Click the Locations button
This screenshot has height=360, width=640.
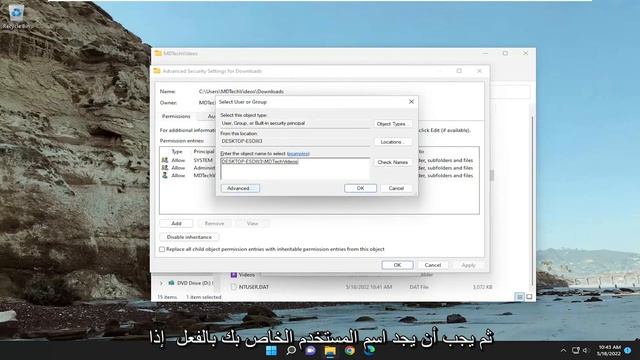pos(393,142)
